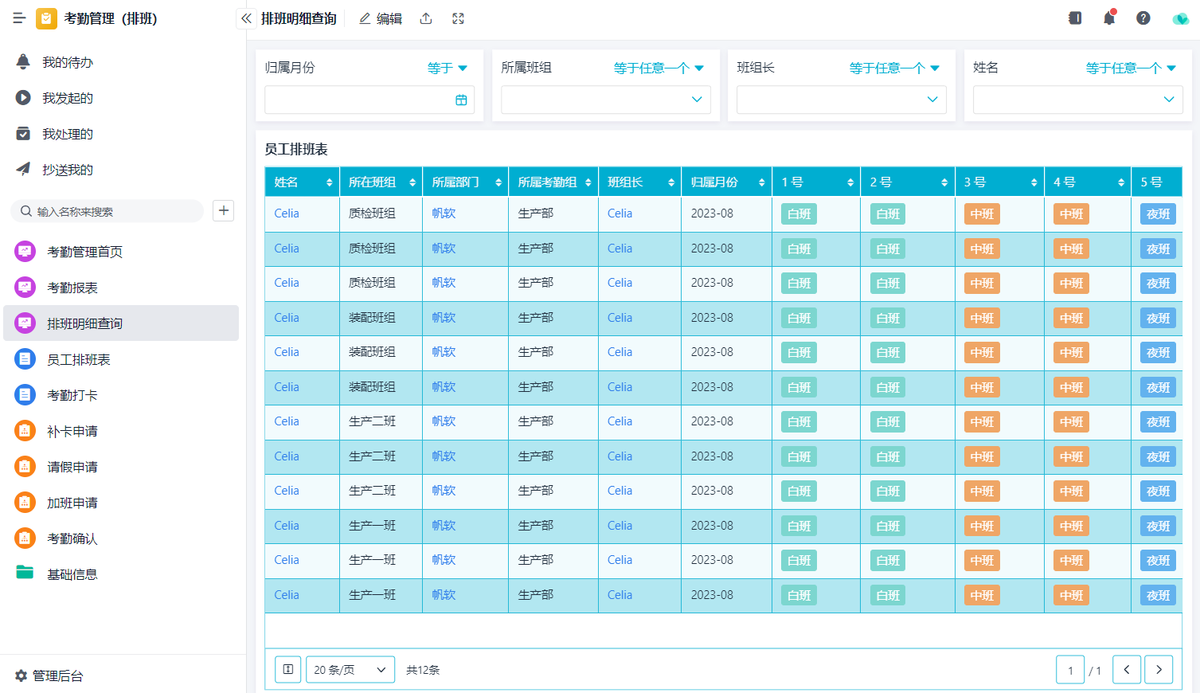
Task: Click the 编辑 button in toolbar
Action: pos(380,18)
